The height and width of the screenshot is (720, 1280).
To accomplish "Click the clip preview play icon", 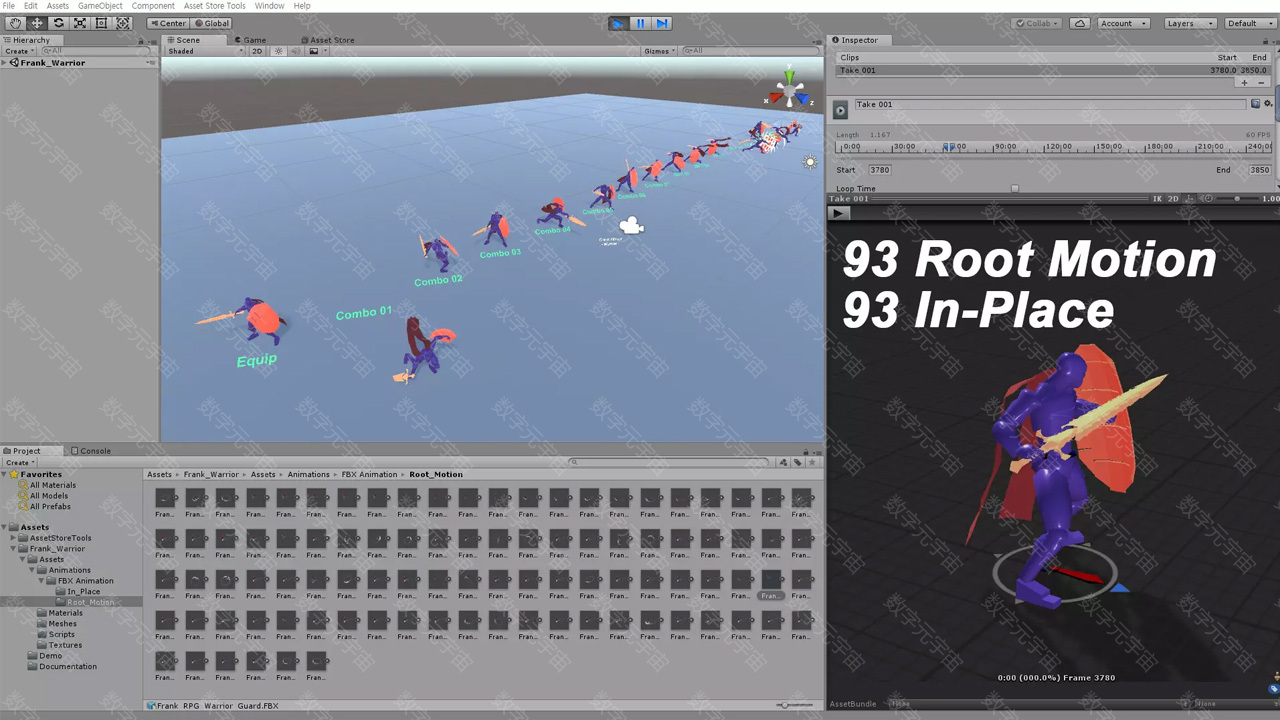I will (840, 110).
